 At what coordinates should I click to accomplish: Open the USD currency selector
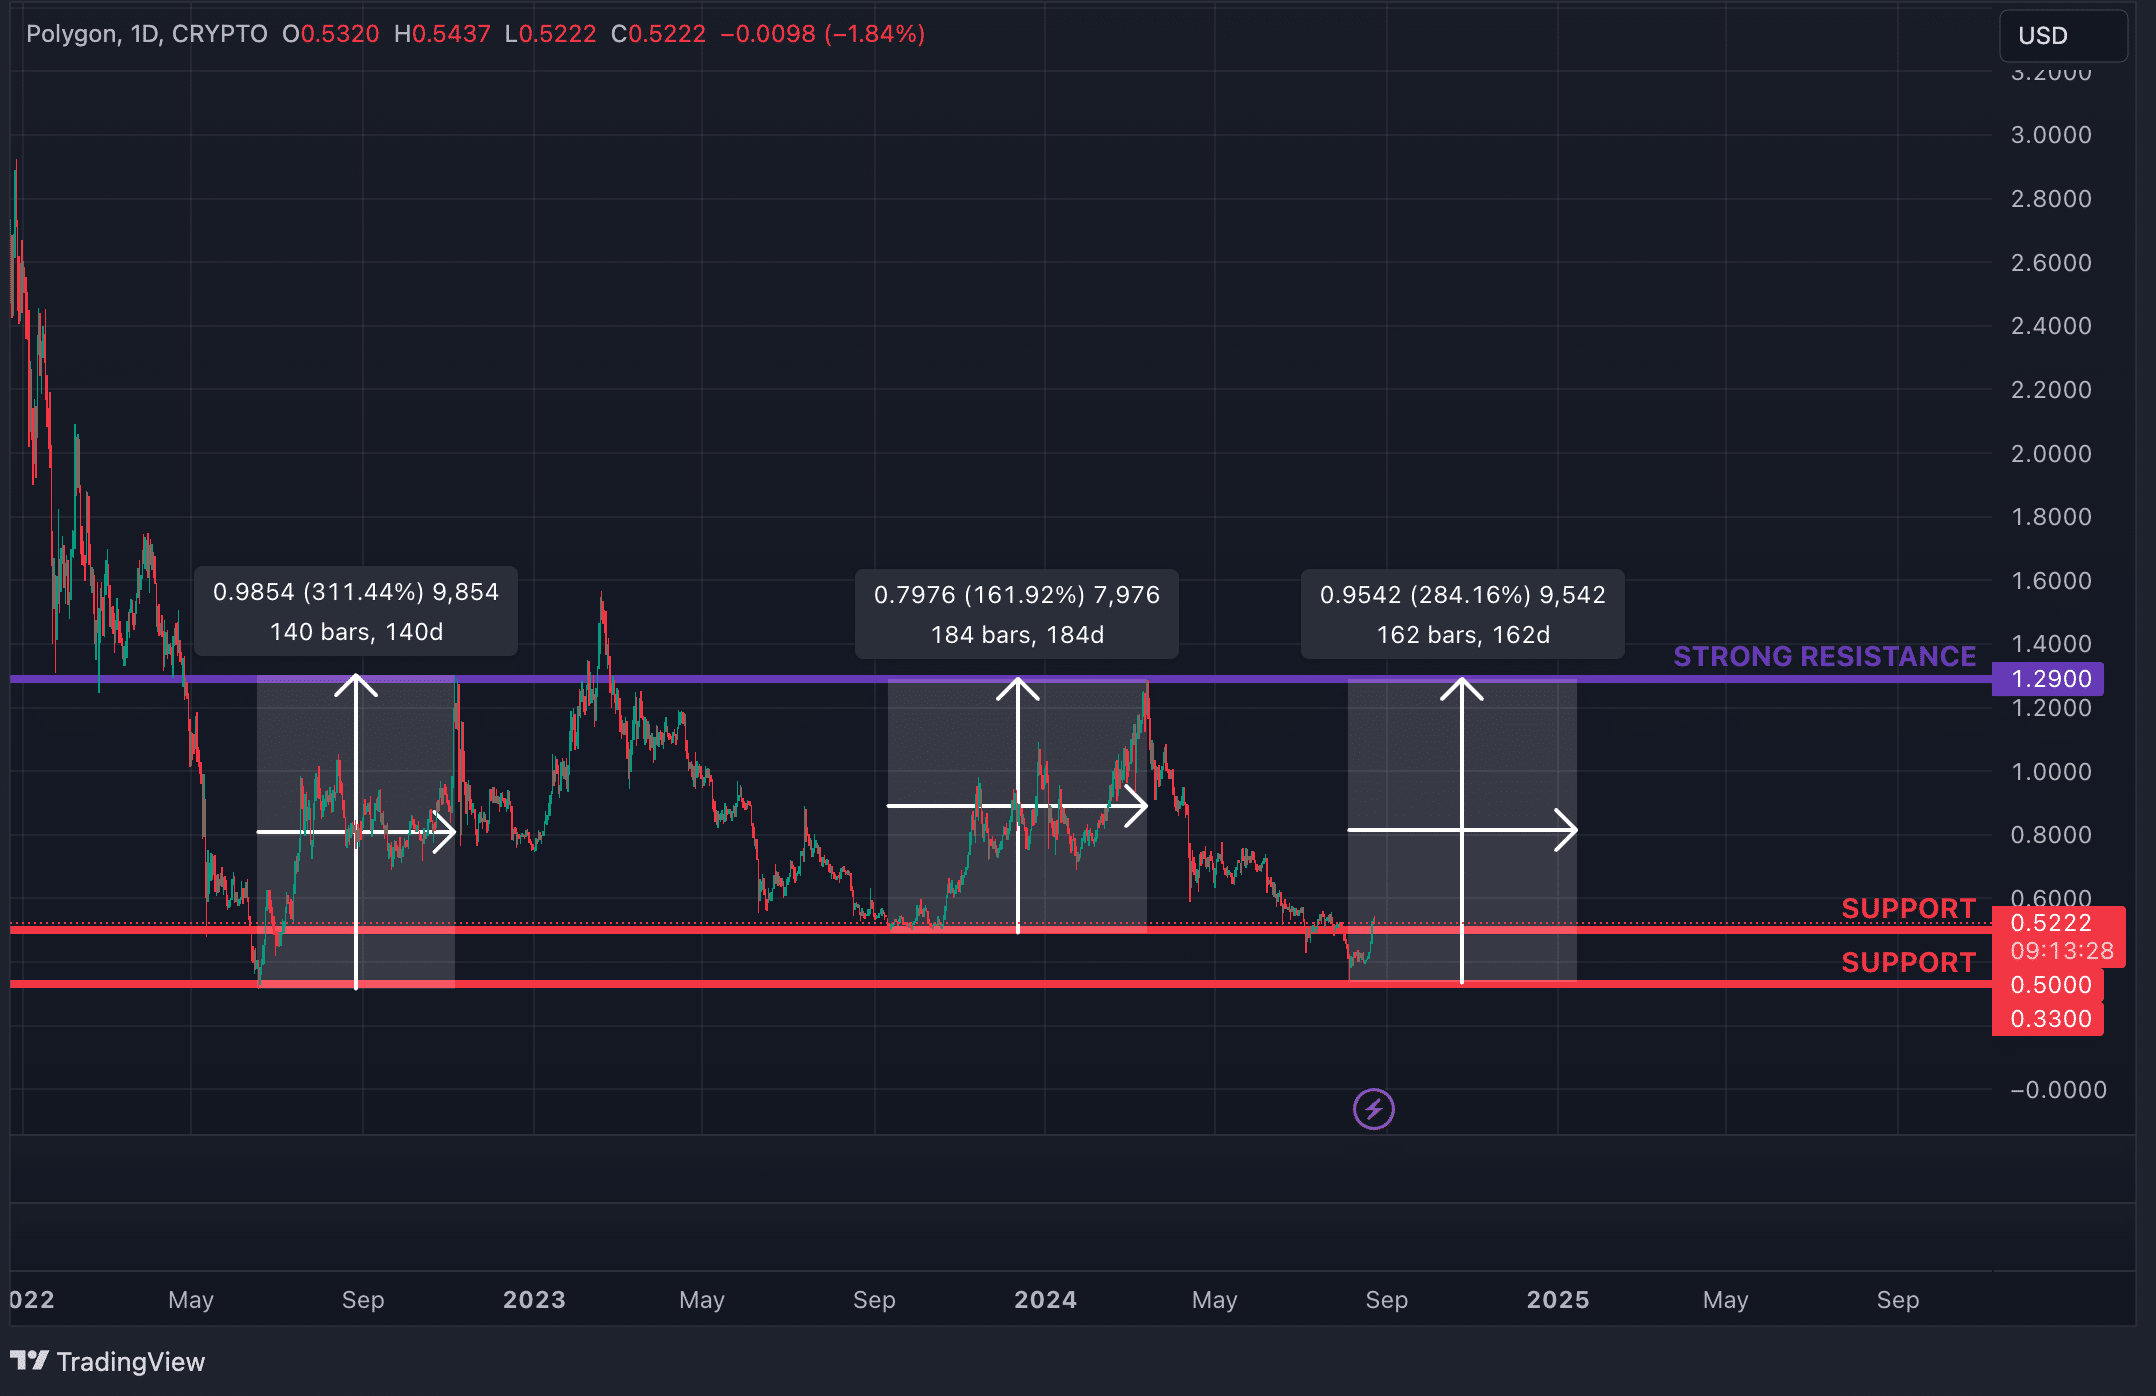tap(2062, 36)
